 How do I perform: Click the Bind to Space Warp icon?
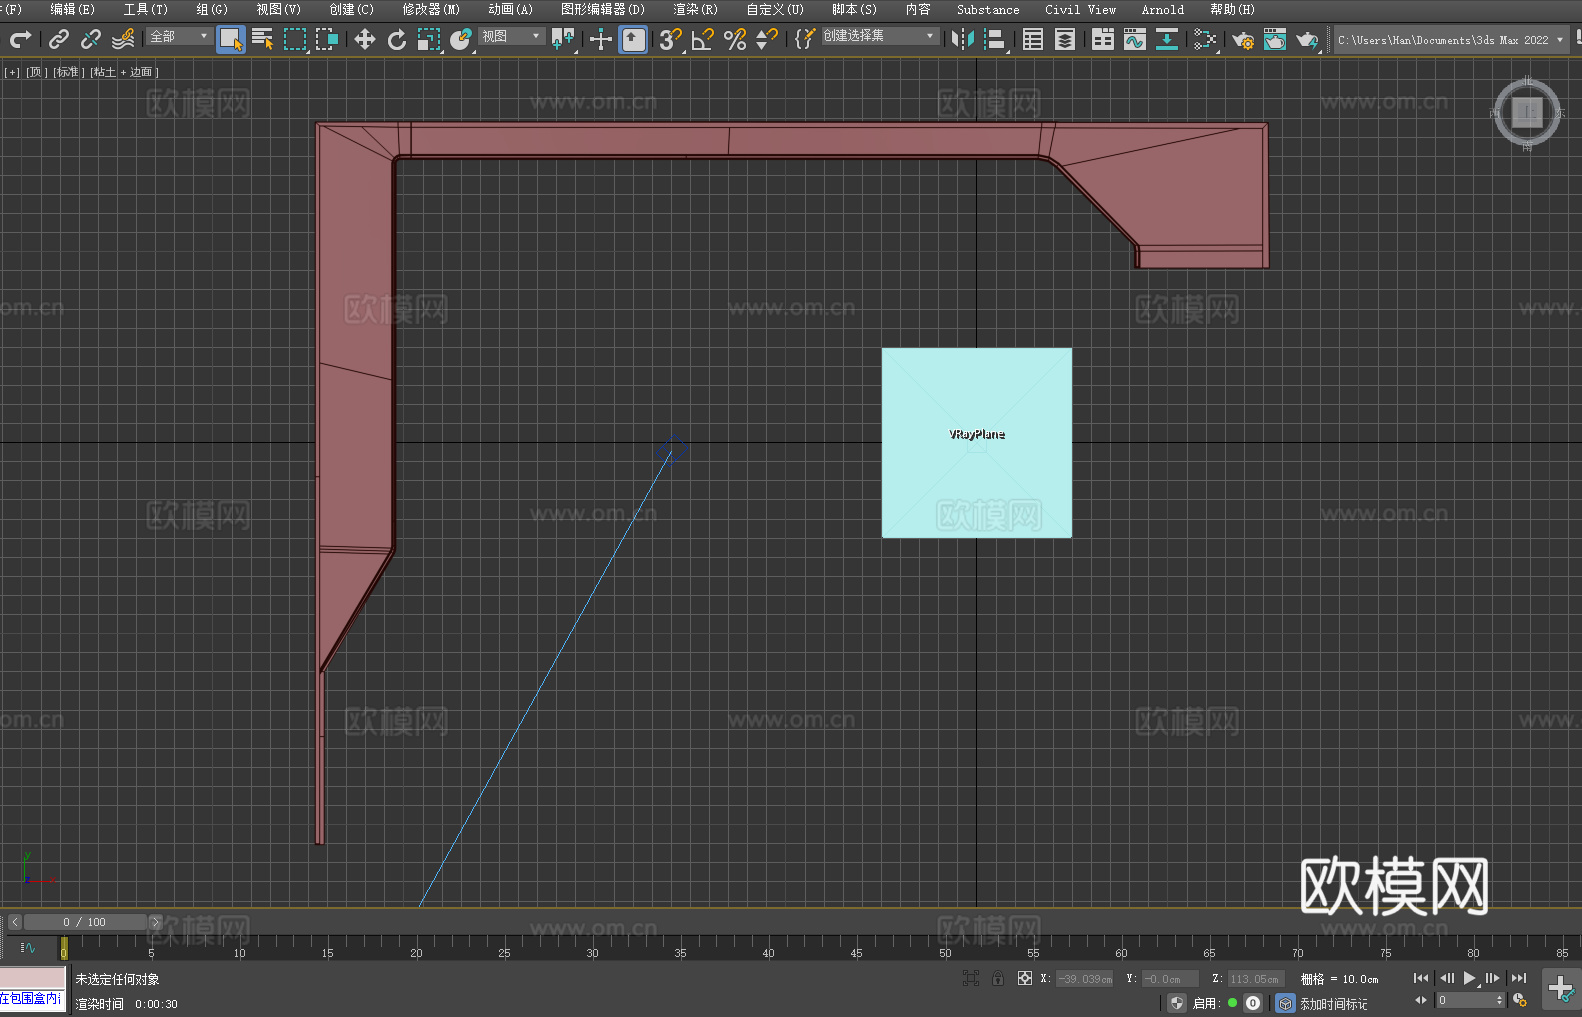pyautogui.click(x=123, y=39)
